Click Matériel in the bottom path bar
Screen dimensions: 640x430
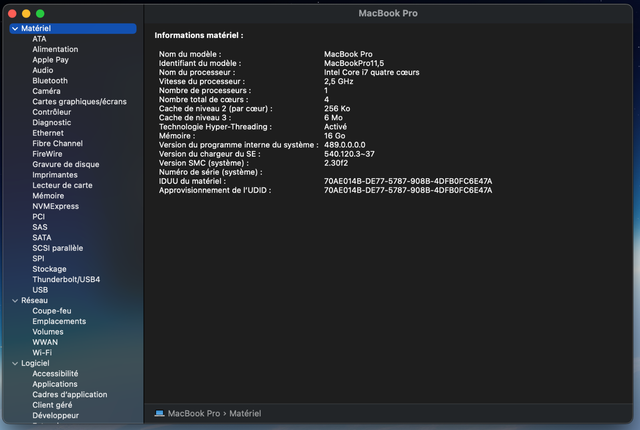coord(245,414)
